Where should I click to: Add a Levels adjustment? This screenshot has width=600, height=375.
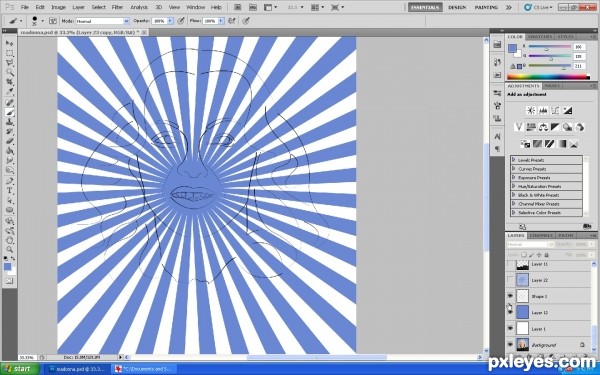543,111
